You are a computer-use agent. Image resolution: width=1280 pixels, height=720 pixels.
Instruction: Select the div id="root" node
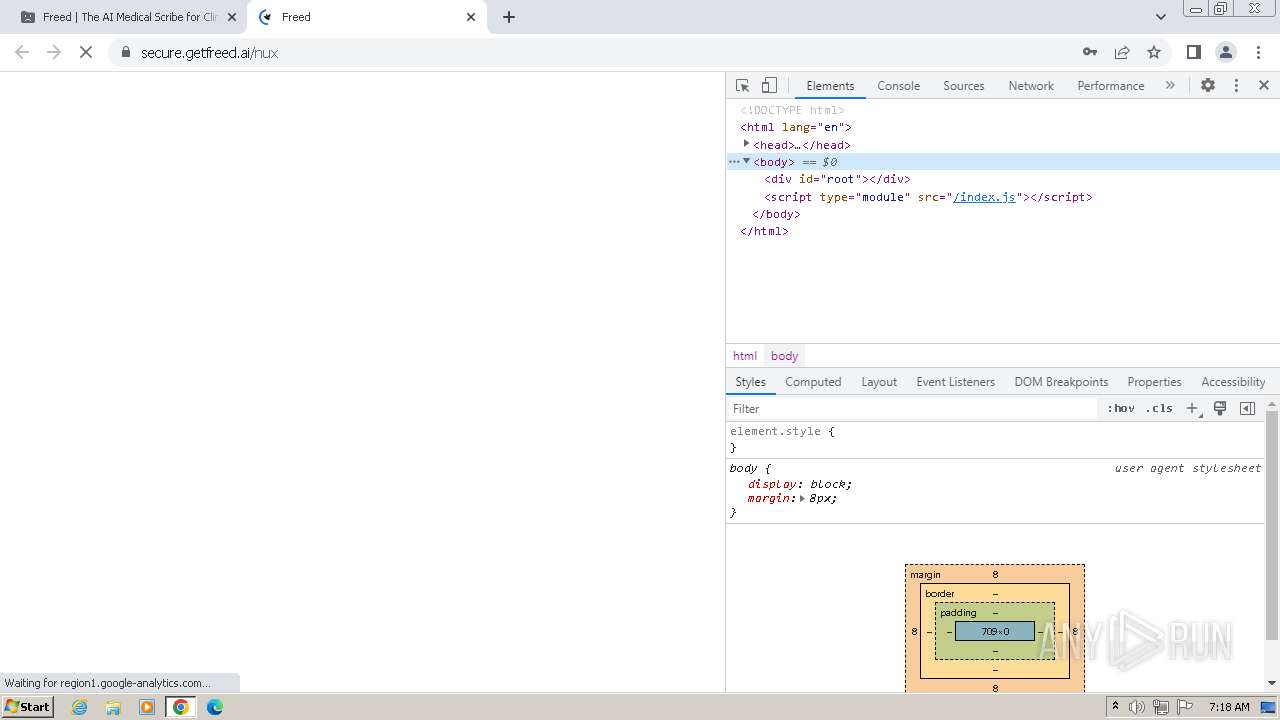coord(837,179)
